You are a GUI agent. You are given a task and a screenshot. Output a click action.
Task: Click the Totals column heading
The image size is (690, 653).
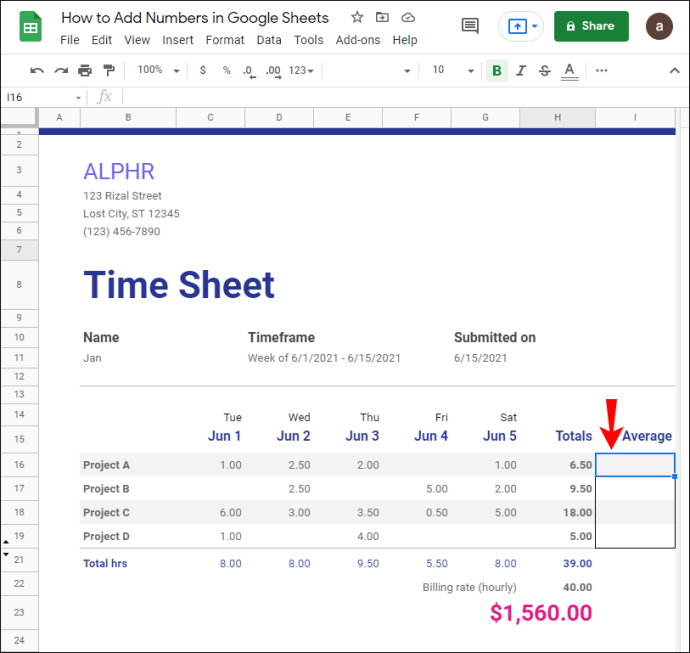pos(573,436)
